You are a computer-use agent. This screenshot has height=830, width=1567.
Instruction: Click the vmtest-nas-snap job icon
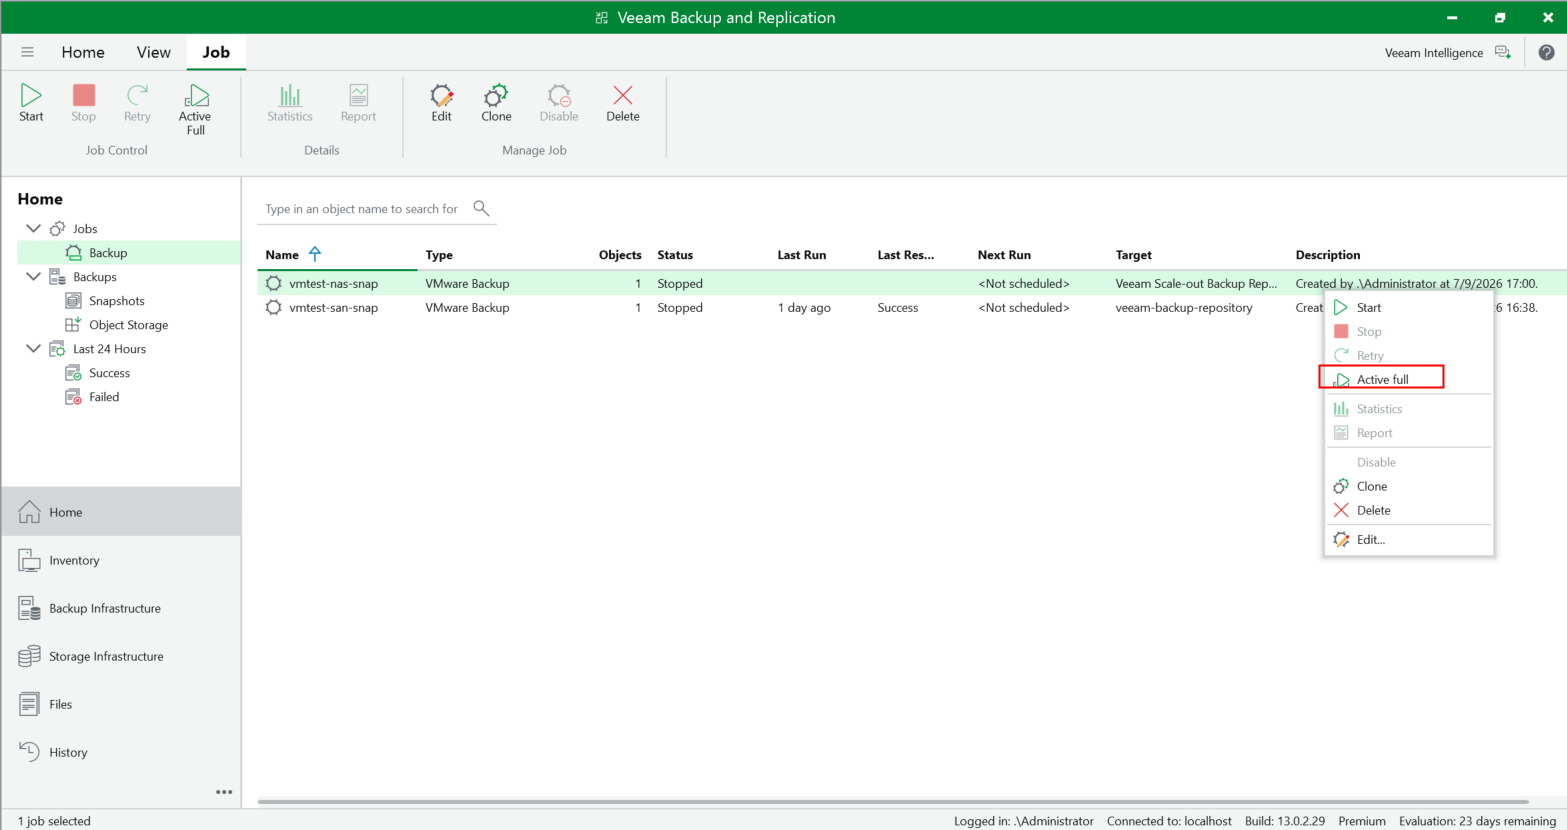click(273, 283)
